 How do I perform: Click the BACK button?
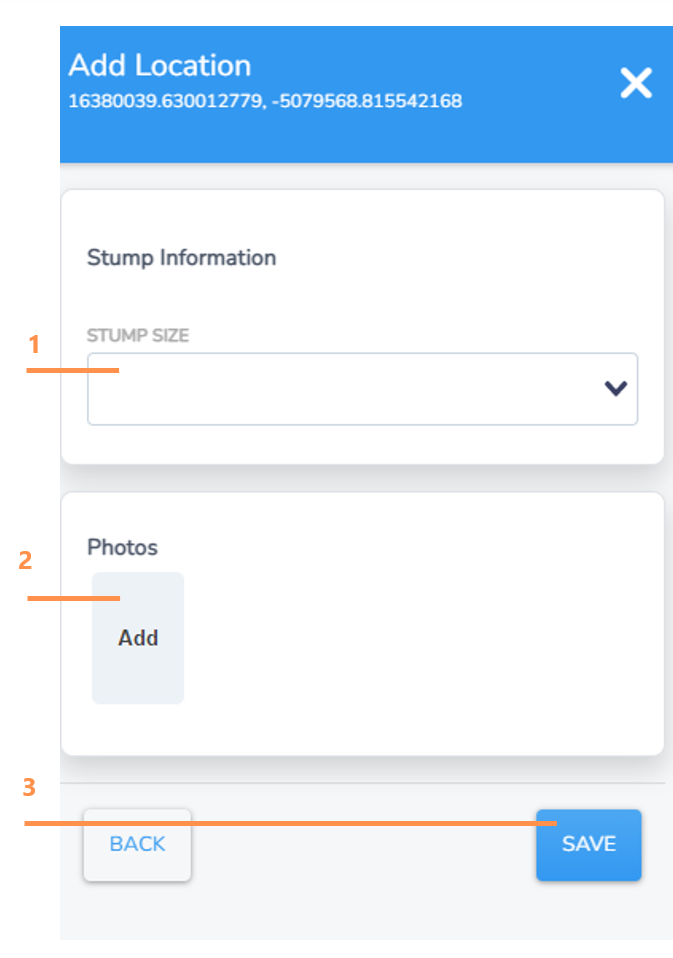[137, 845]
